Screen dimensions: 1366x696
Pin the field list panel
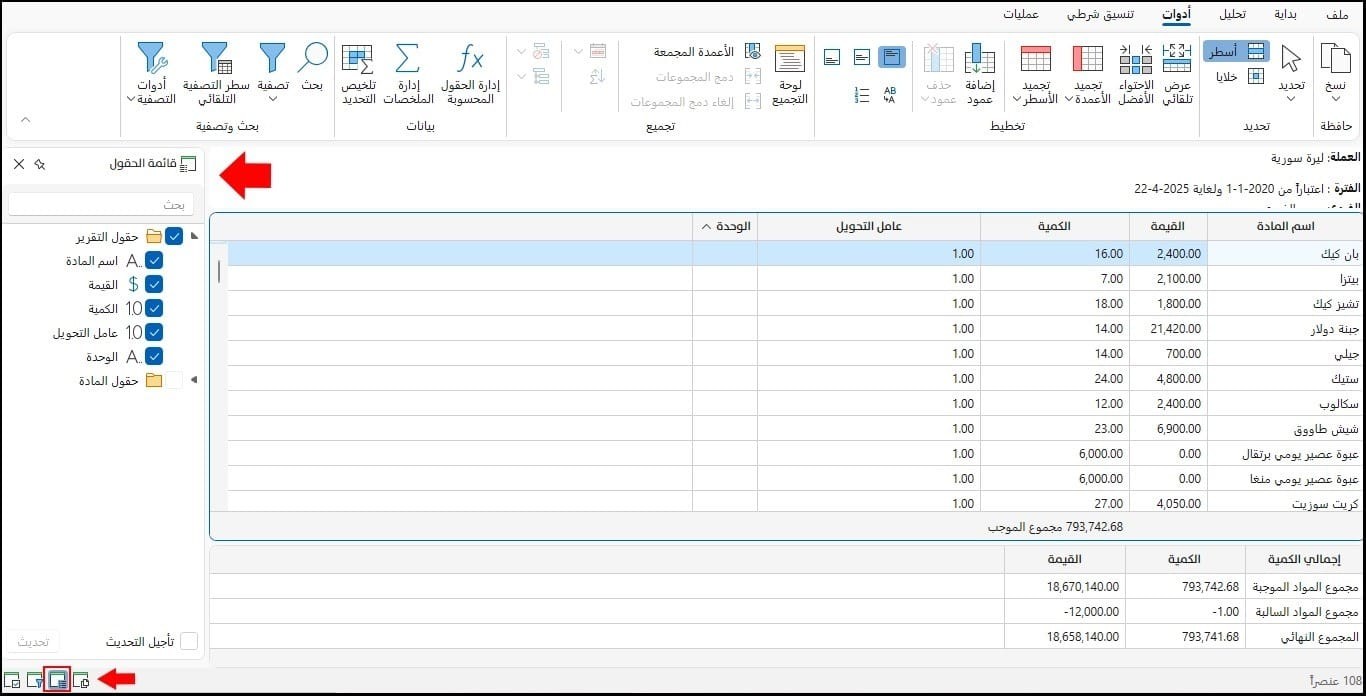point(40,163)
